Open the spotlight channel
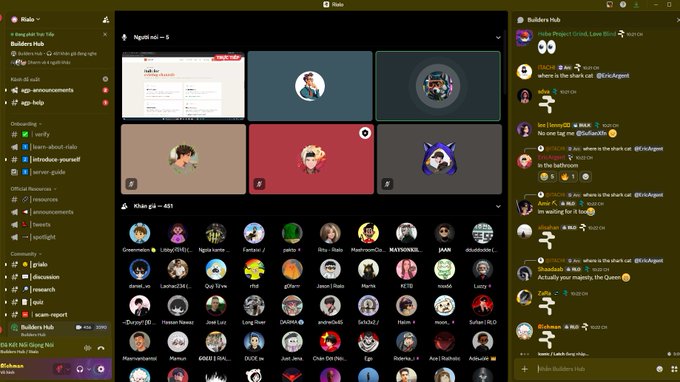This screenshot has height=382, width=680. (x=44, y=237)
